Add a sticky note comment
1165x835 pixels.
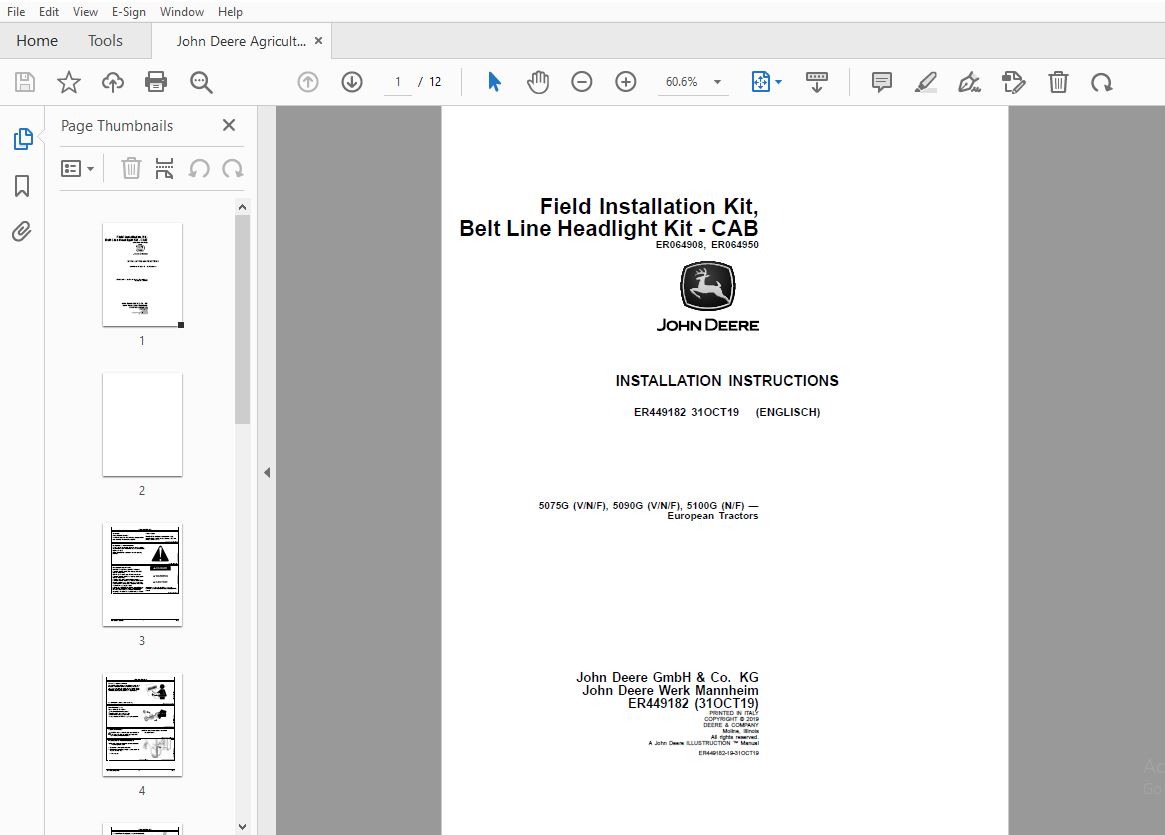tap(881, 82)
